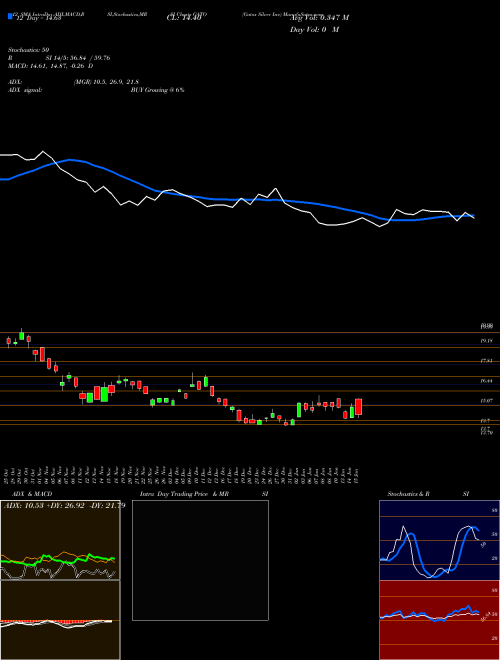Select the '(MGR) 10.5, 26.9, 21.8' ADX values
500x660 pixels.
pos(106,82)
